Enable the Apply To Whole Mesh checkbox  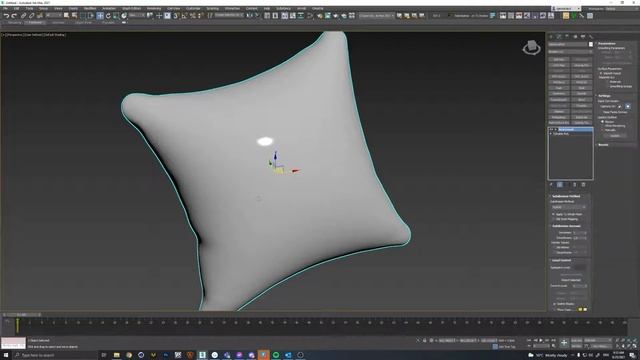click(553, 214)
